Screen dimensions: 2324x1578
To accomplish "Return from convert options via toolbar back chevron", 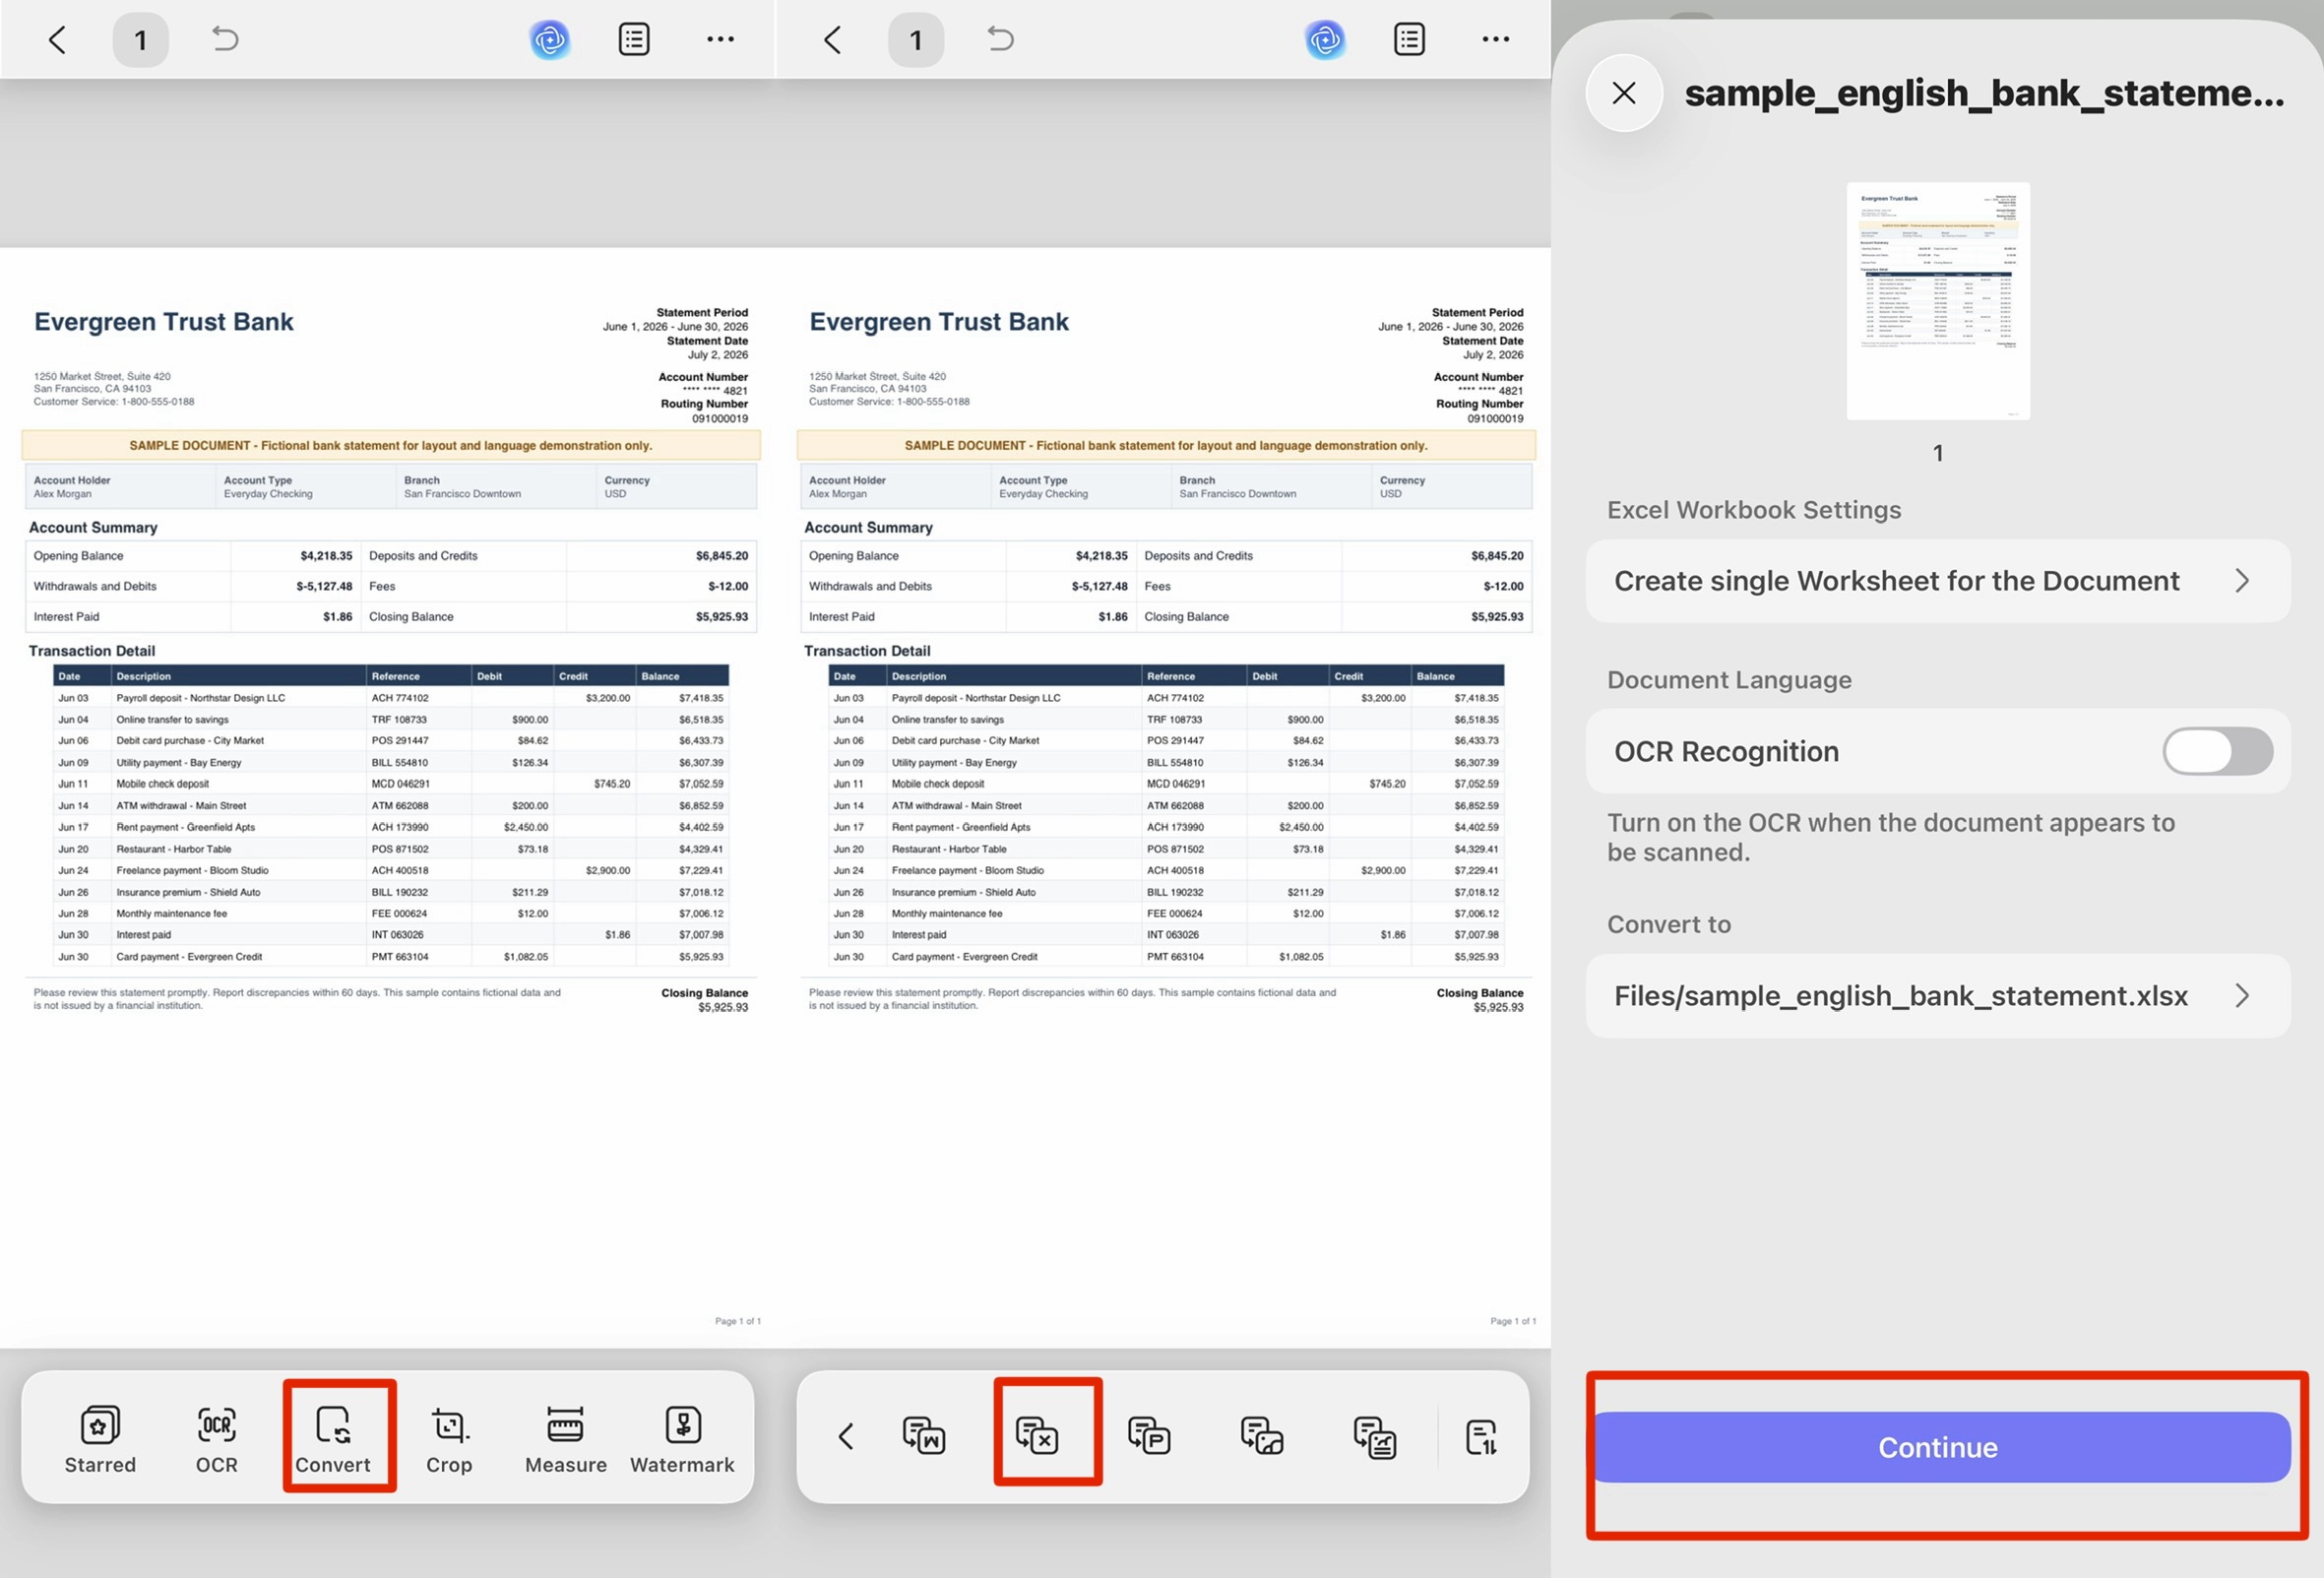I will [845, 1436].
